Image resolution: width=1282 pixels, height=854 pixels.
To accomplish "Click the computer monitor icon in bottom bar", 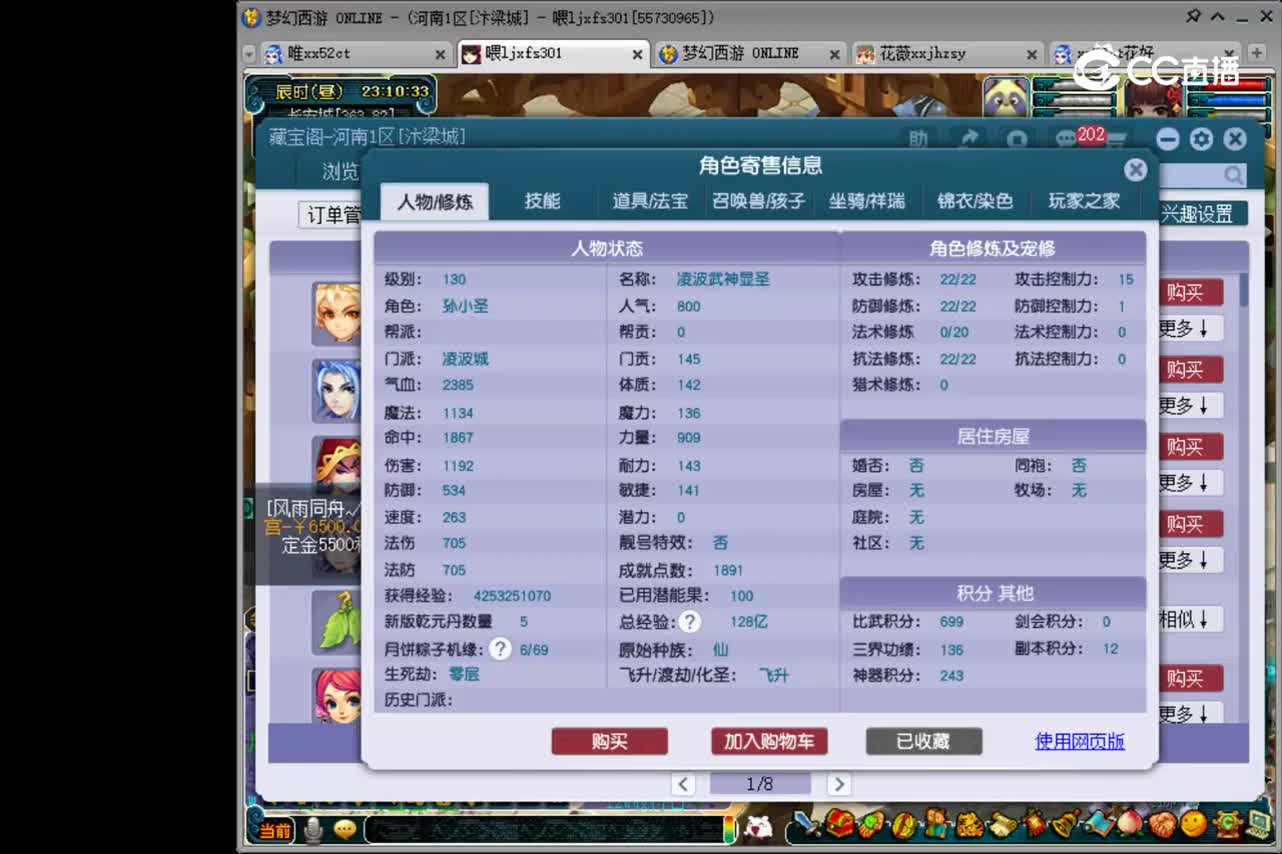I will 1257,824.
